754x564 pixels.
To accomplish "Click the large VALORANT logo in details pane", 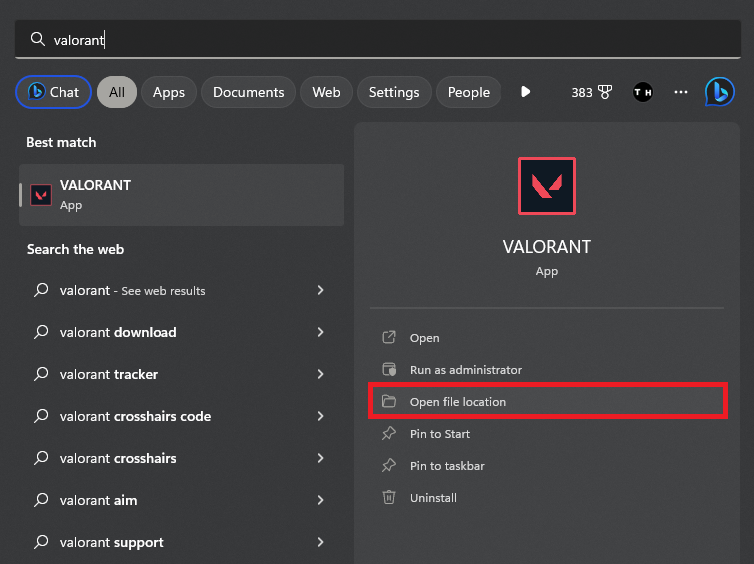I will point(546,186).
